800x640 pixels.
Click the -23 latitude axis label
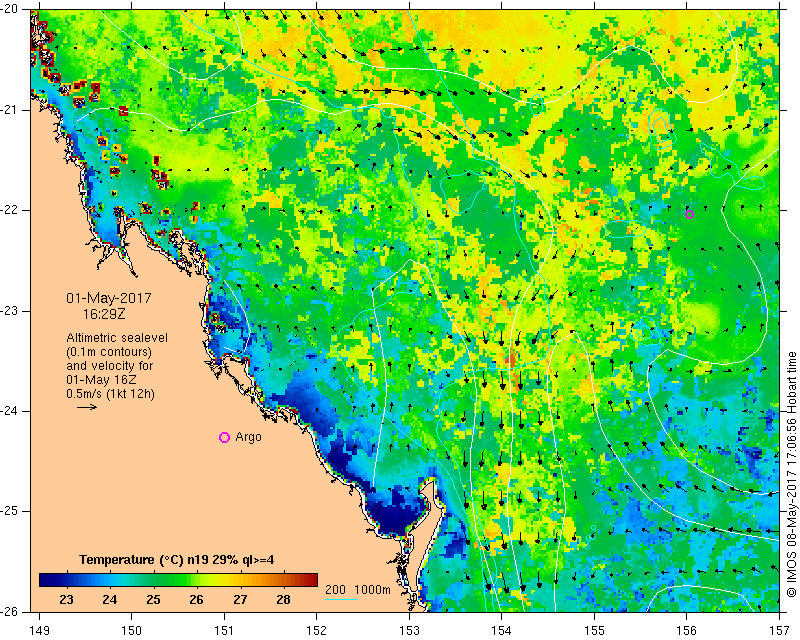[8, 311]
